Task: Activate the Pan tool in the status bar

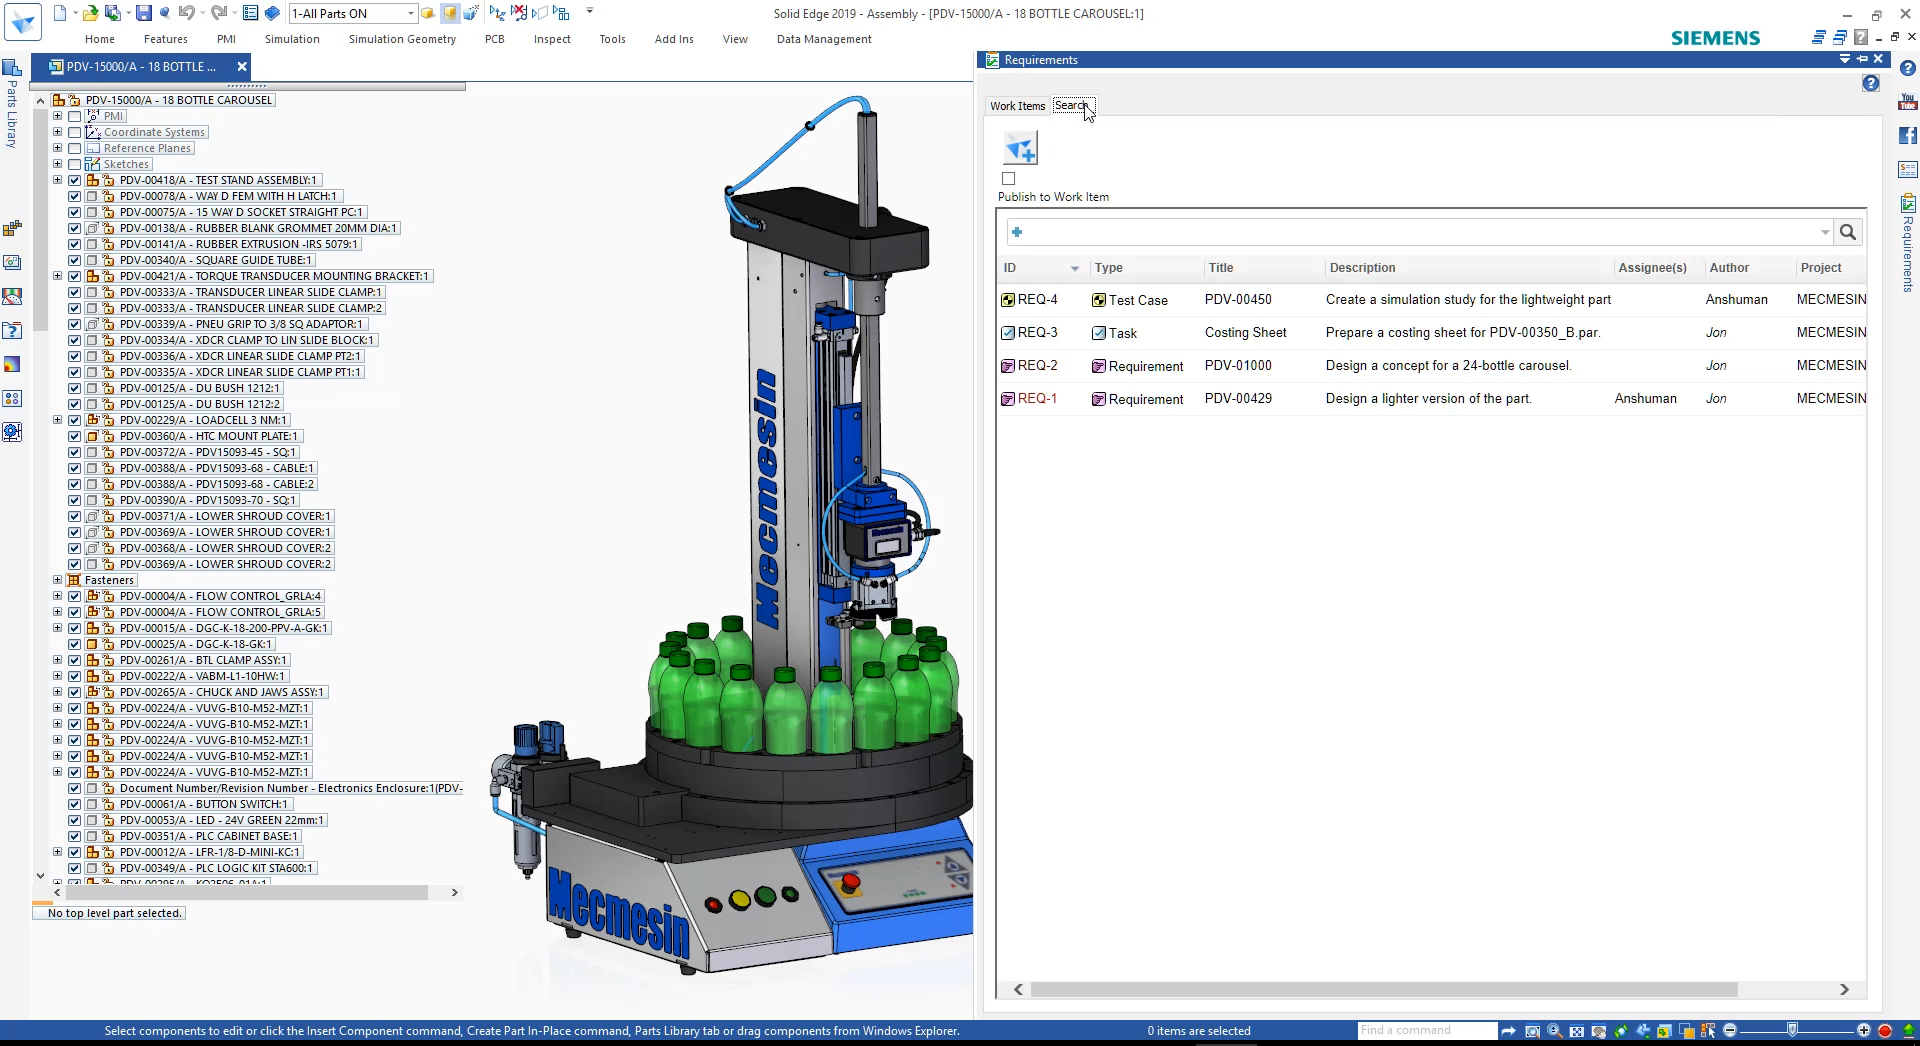Action: [x=1599, y=1031]
